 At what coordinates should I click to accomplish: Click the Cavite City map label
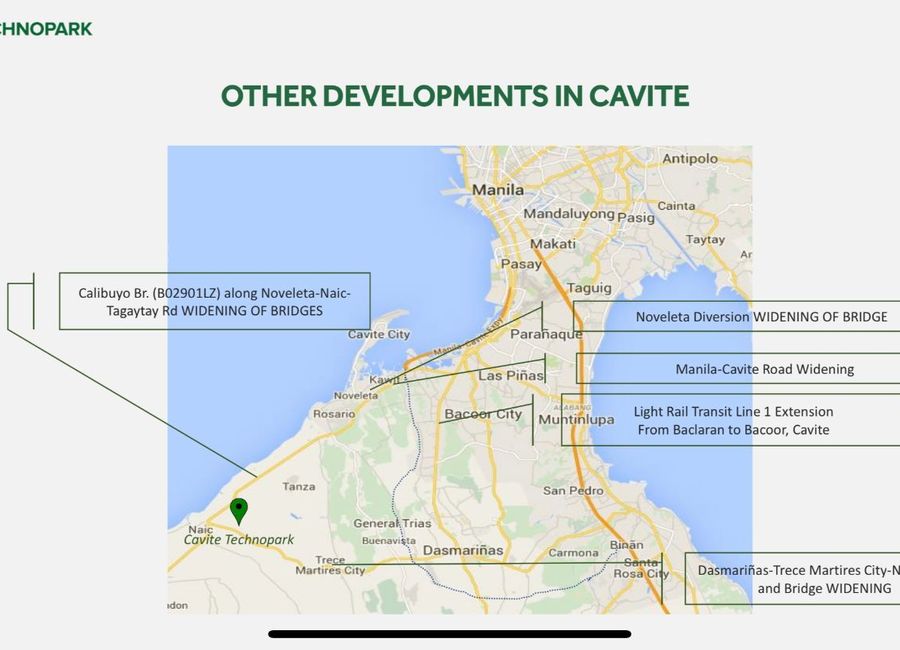pos(379,334)
